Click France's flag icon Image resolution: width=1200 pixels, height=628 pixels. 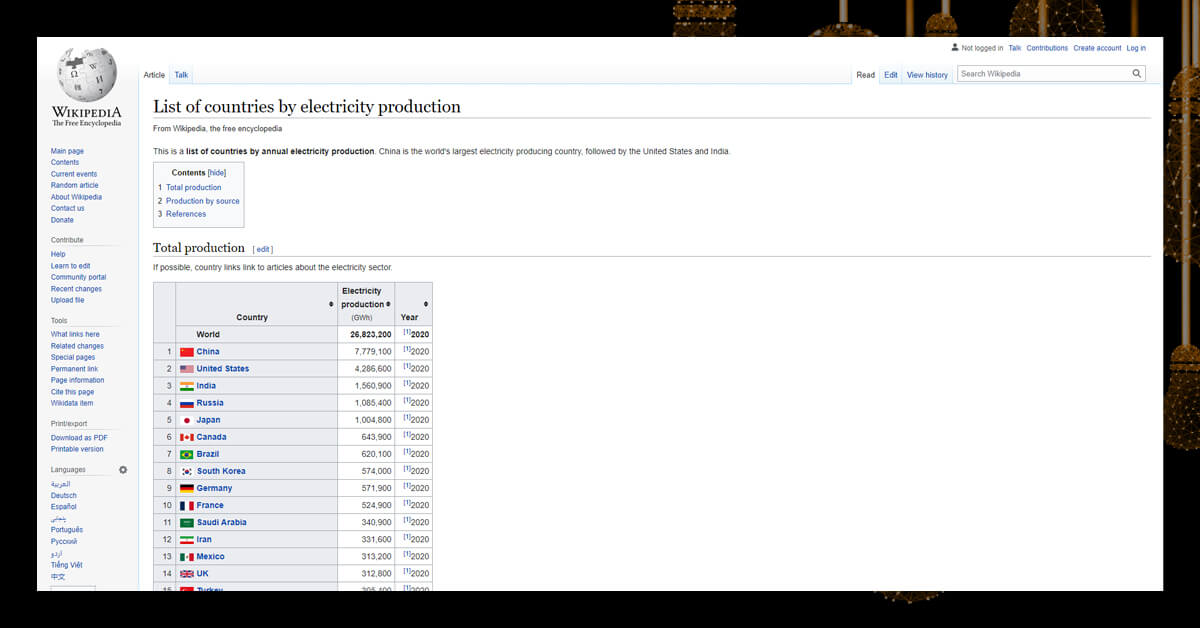(x=187, y=505)
